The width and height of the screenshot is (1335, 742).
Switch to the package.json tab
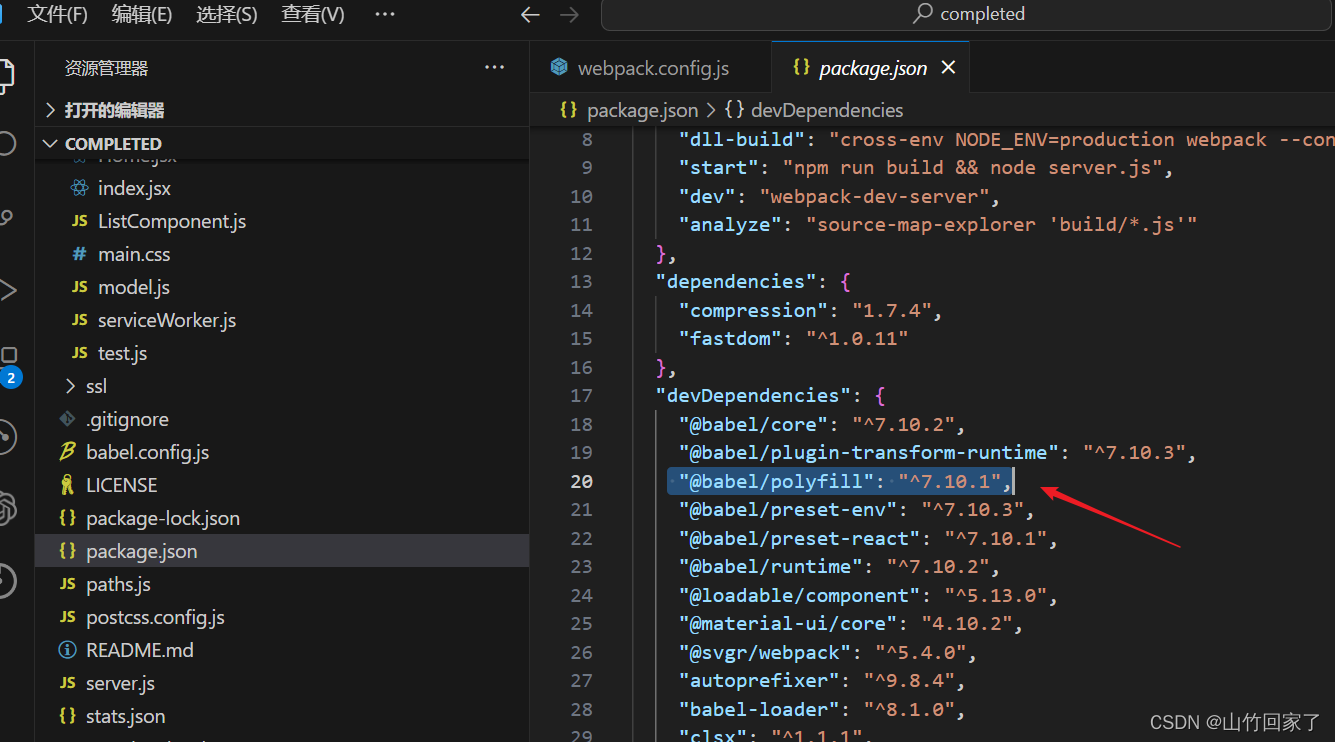[x=871, y=68]
